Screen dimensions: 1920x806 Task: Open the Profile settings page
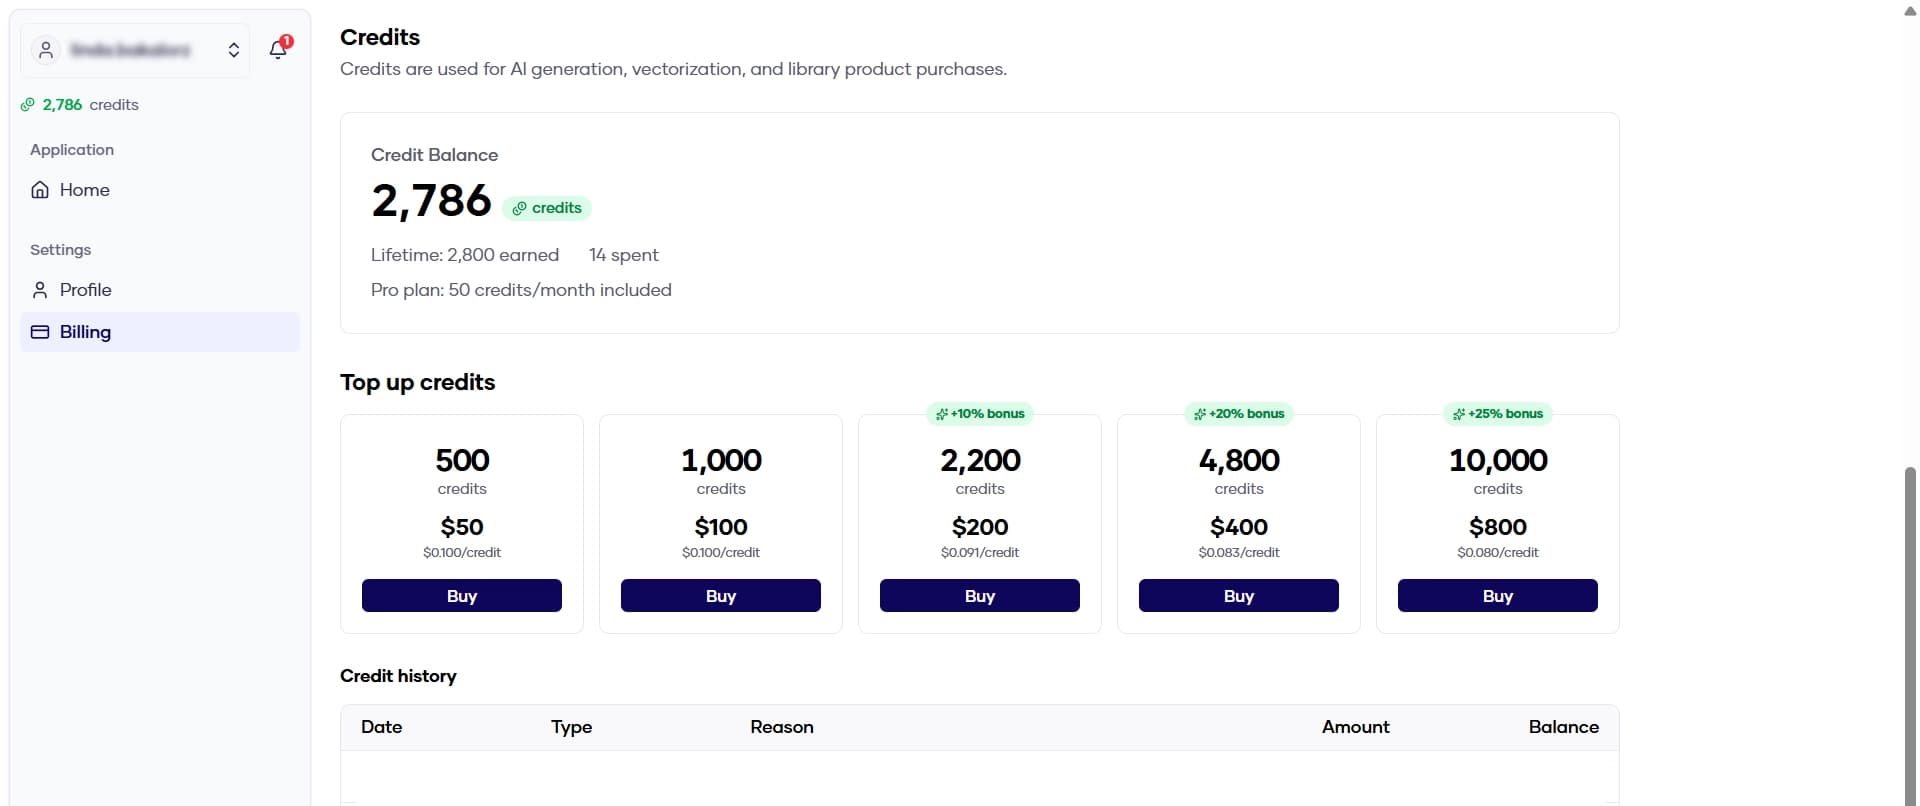point(160,290)
